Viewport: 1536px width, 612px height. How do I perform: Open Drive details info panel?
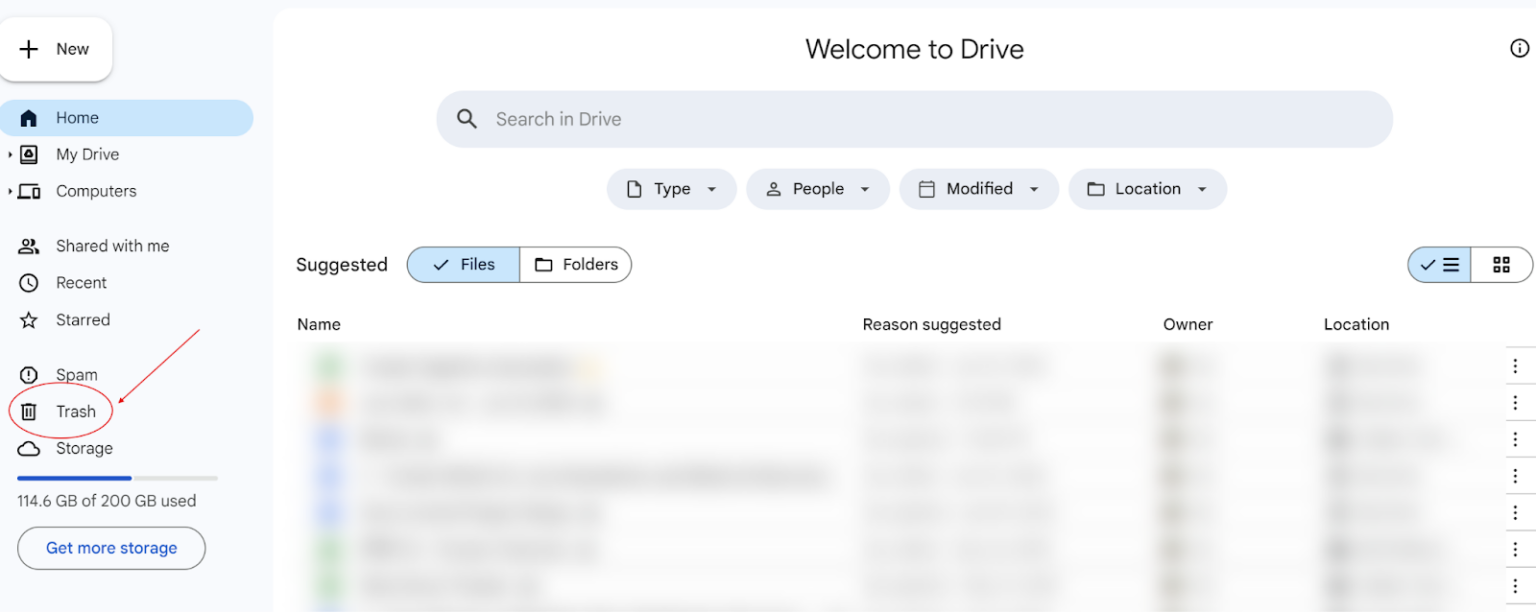pyautogui.click(x=1519, y=47)
